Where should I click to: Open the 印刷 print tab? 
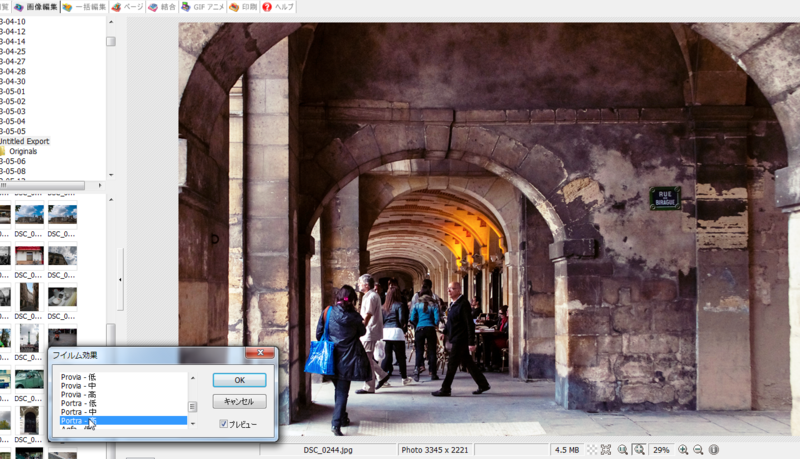(x=243, y=7)
